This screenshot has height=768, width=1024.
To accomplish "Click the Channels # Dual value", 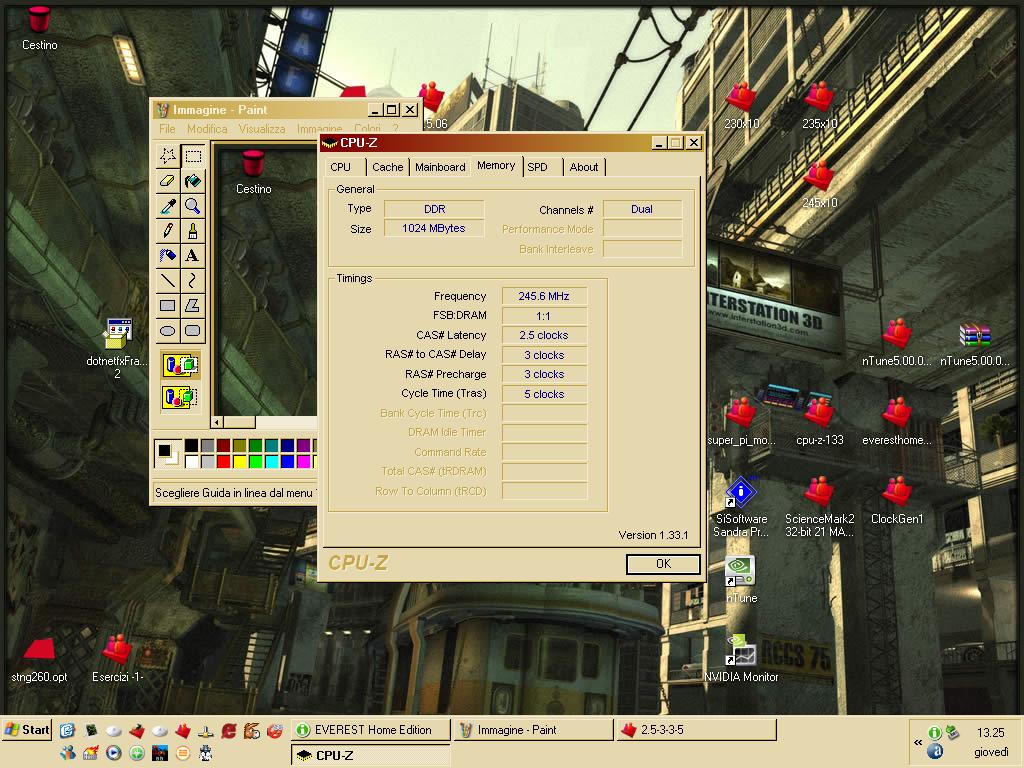I will click(642, 209).
